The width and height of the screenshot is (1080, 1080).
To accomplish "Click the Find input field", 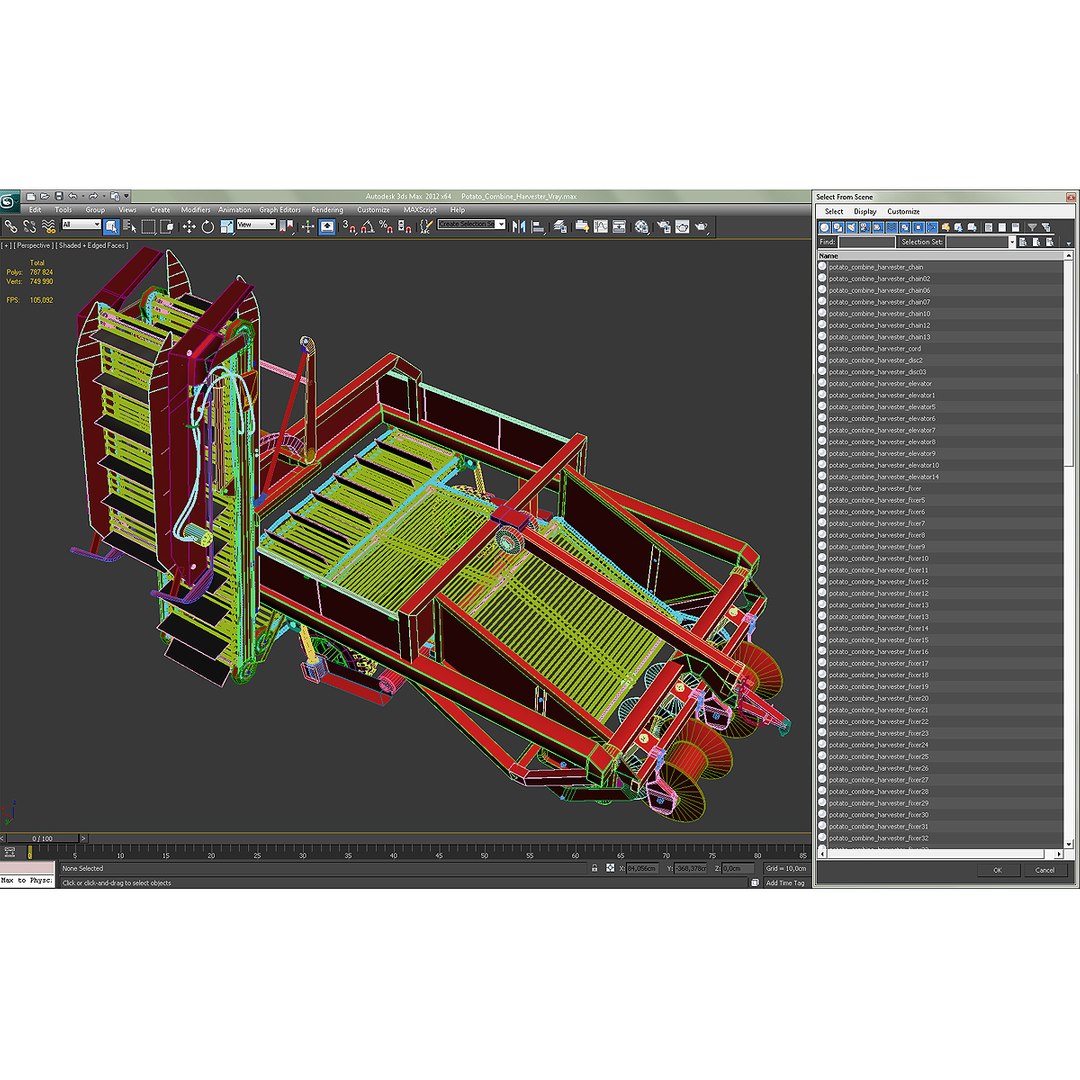I will [x=866, y=242].
